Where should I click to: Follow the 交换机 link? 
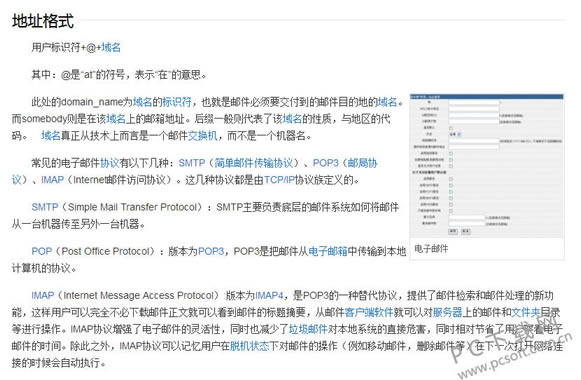pos(202,136)
